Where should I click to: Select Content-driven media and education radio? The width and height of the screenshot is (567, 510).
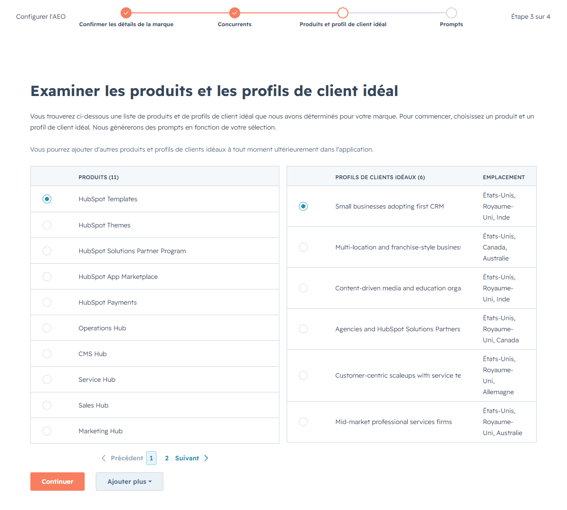pyautogui.click(x=303, y=288)
